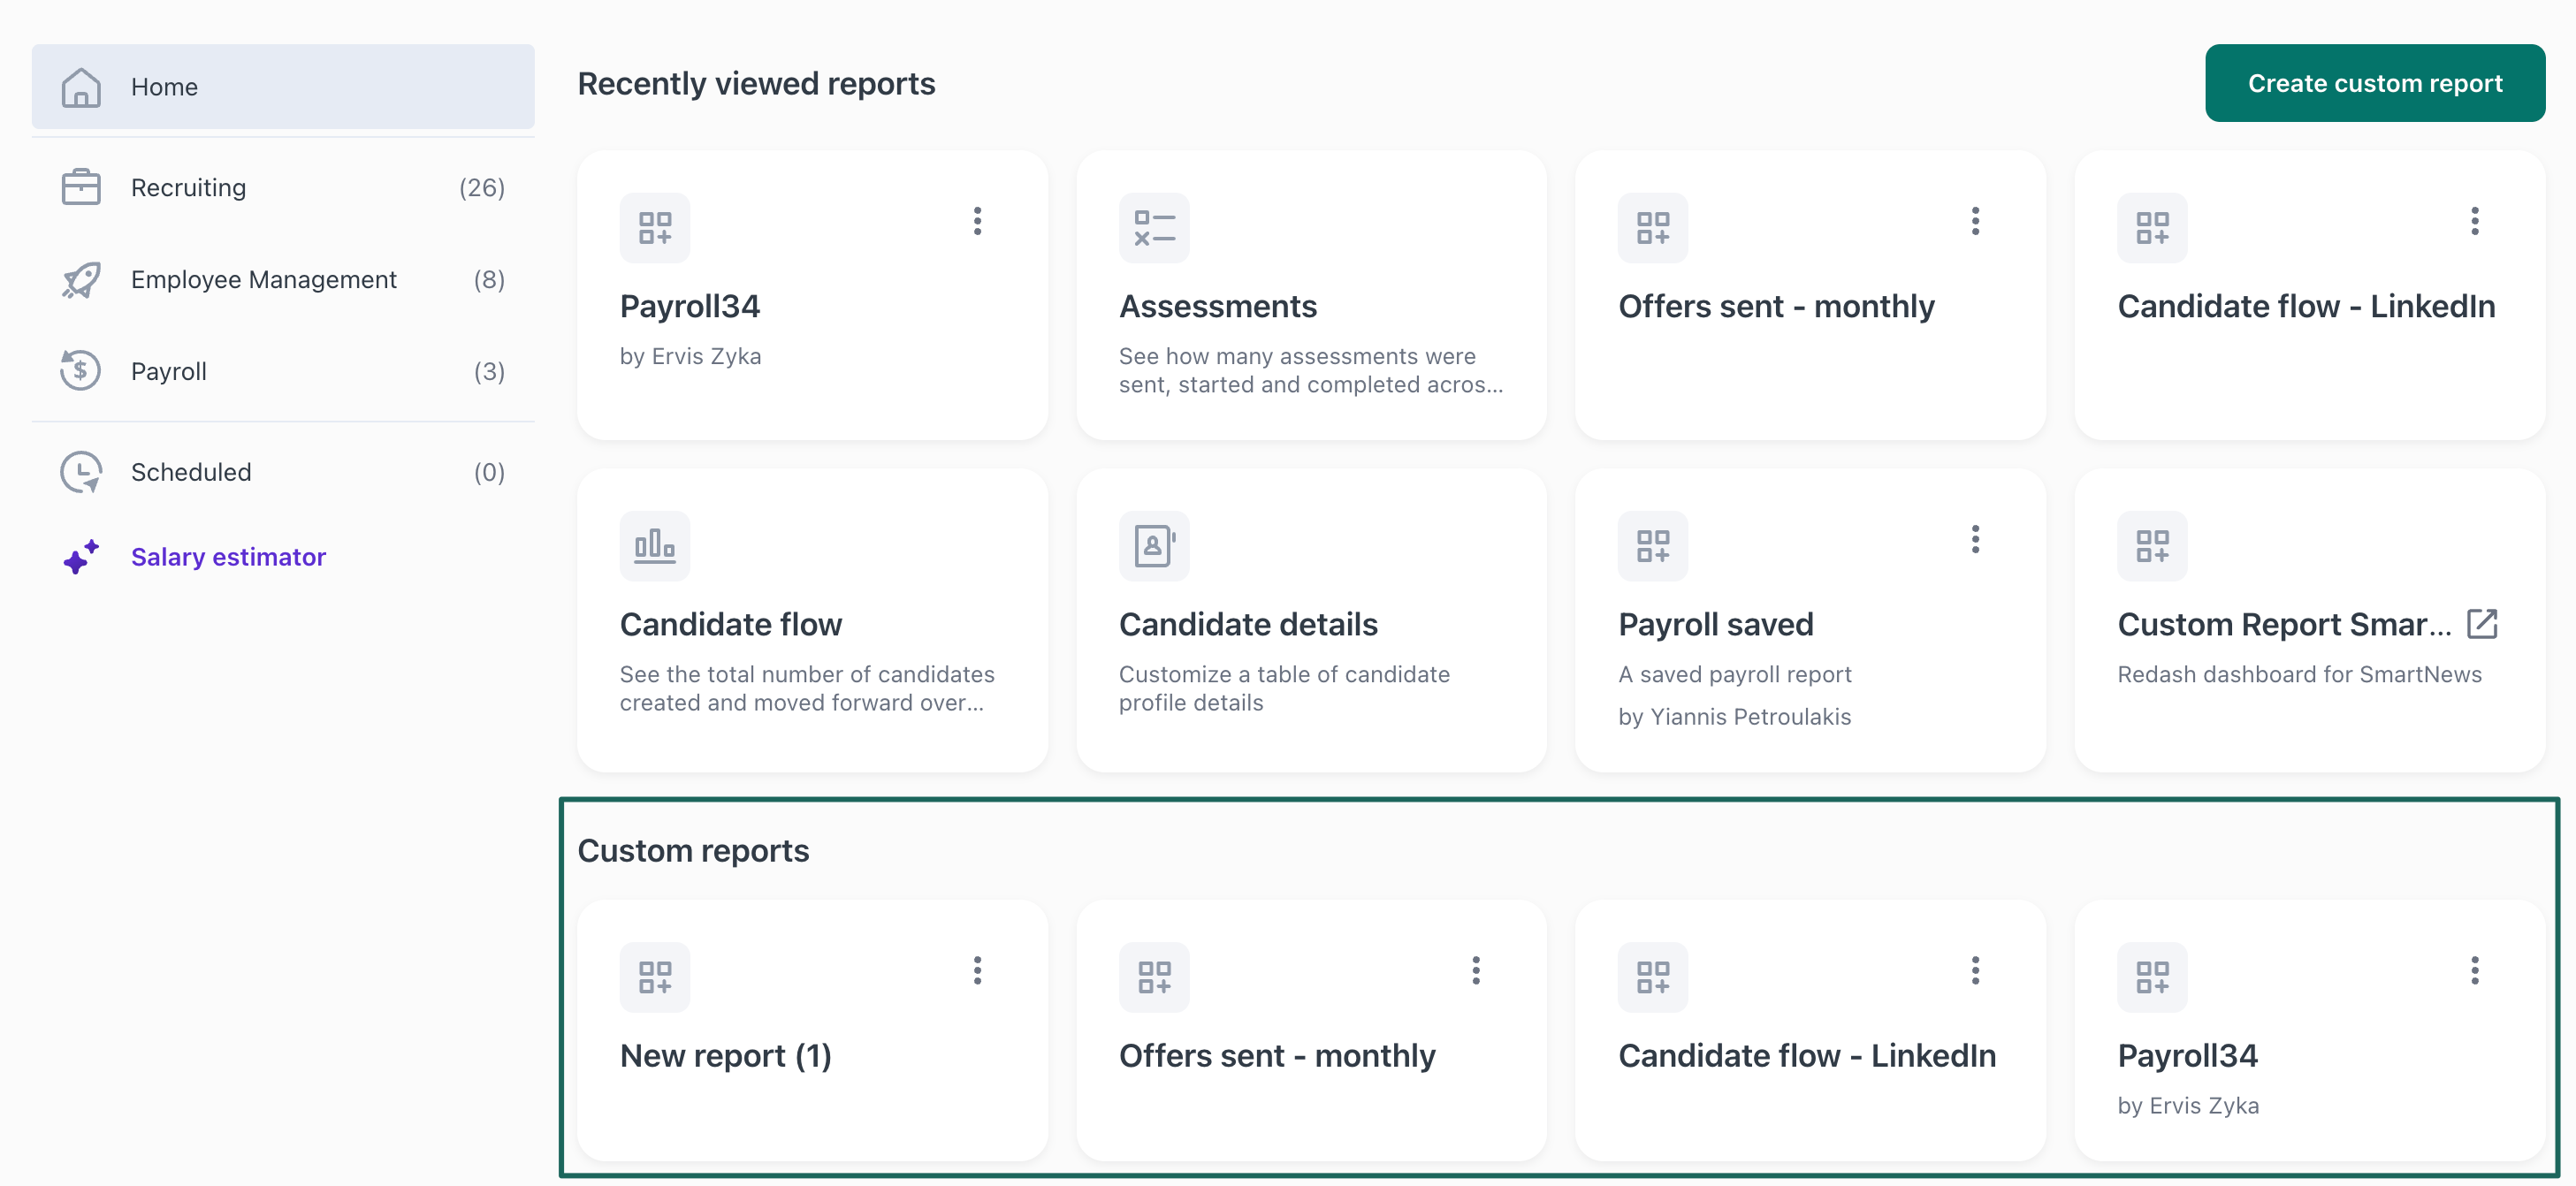Open the Salary estimator link
2576x1186 pixels.
tap(228, 557)
